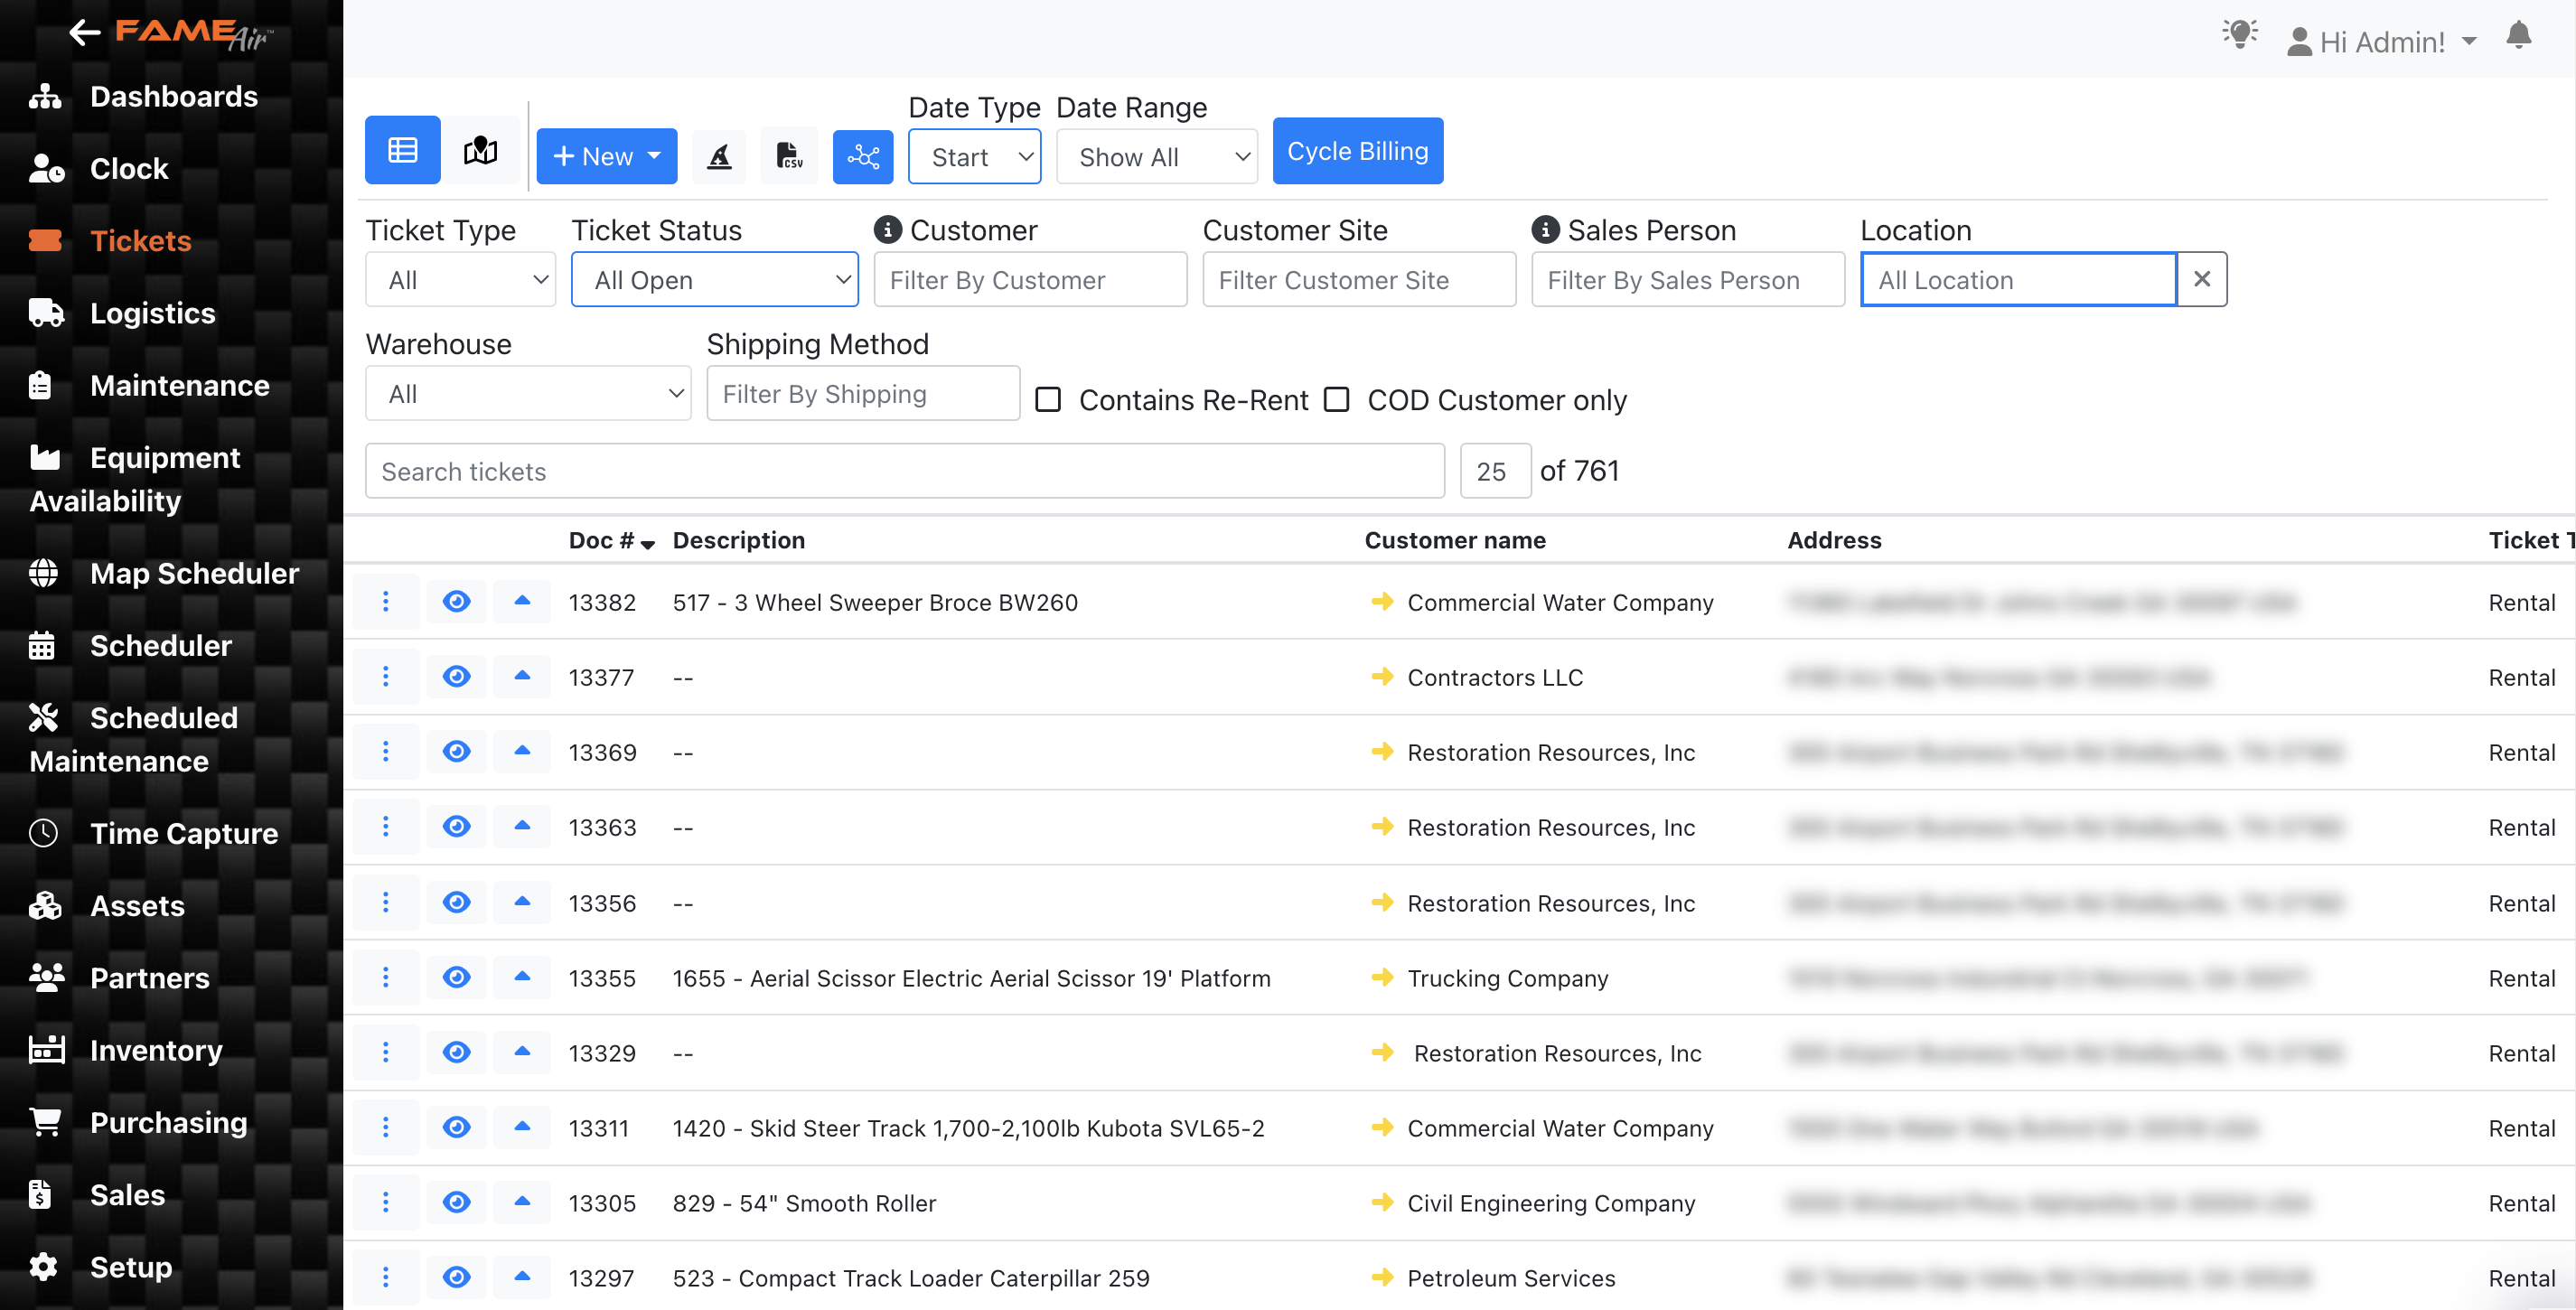
Task: Open three-dot menu for ticket 13382
Action: coord(385,602)
